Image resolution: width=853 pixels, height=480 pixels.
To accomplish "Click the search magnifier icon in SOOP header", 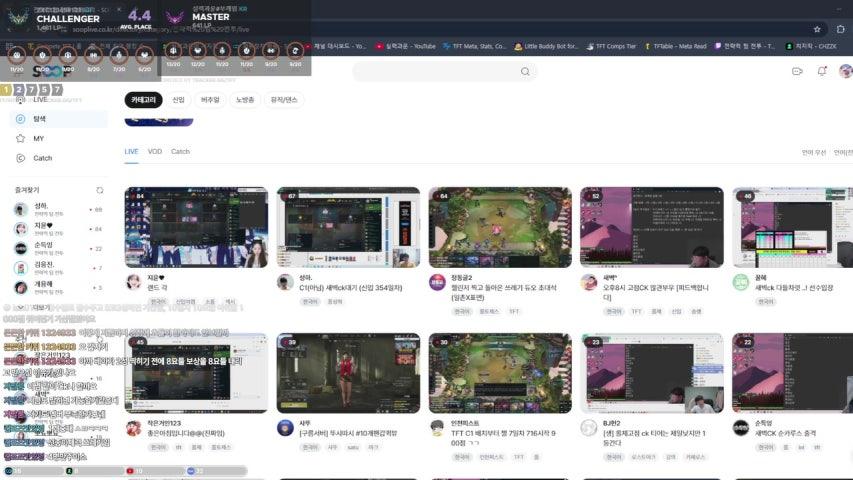I will [x=525, y=72].
